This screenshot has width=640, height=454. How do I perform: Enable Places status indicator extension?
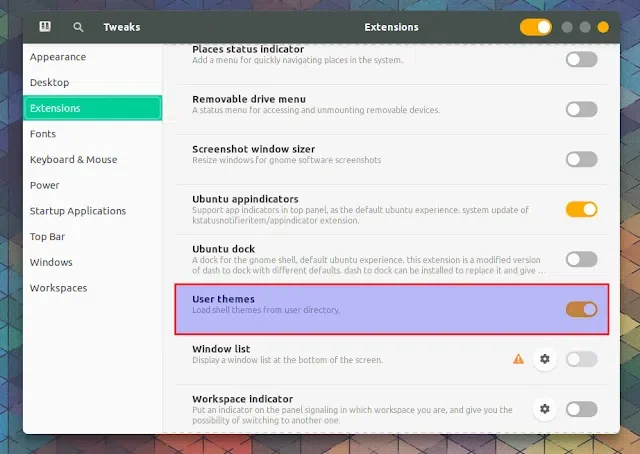(x=582, y=60)
